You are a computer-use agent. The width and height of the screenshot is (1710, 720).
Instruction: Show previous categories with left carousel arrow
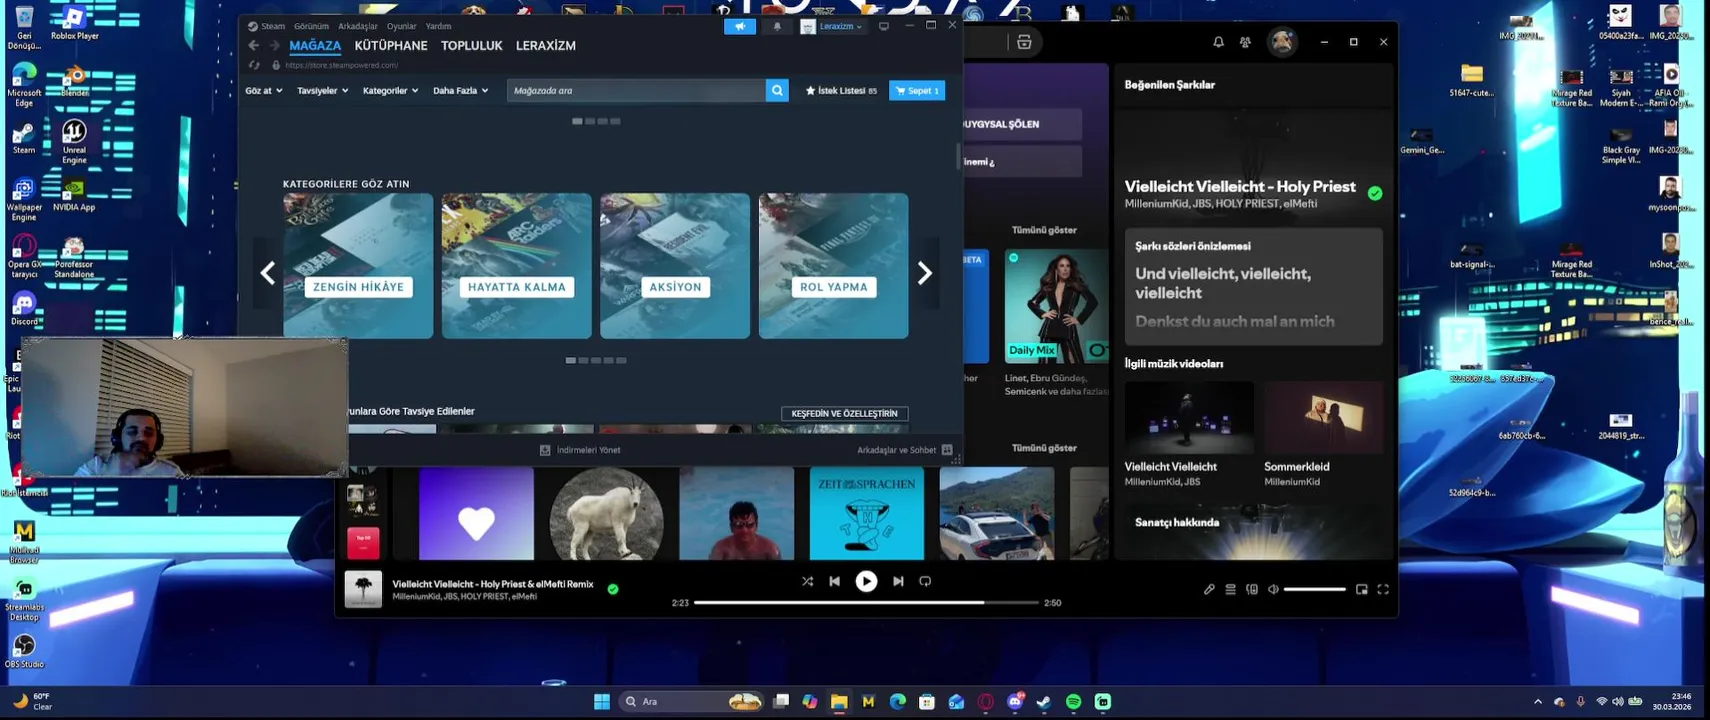pos(267,273)
